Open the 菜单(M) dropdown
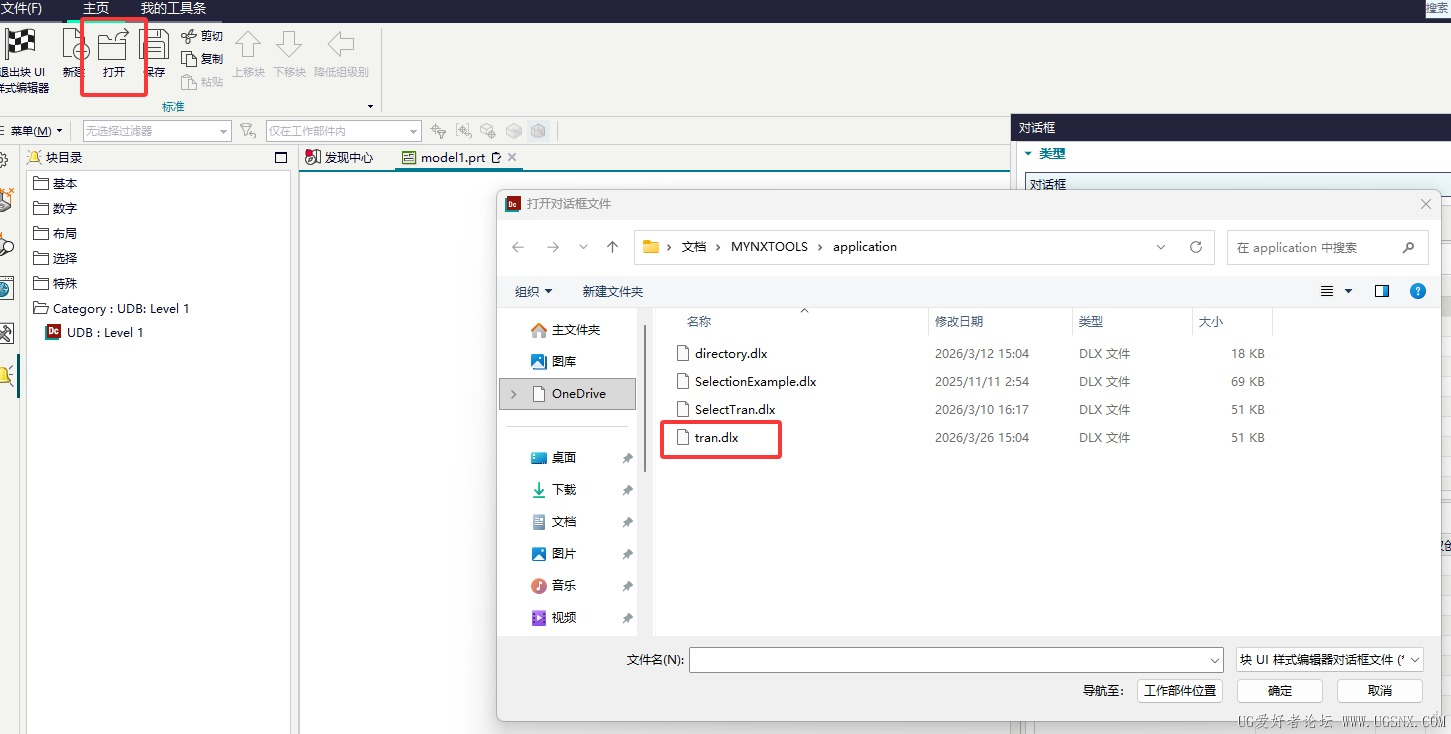 click(36, 131)
